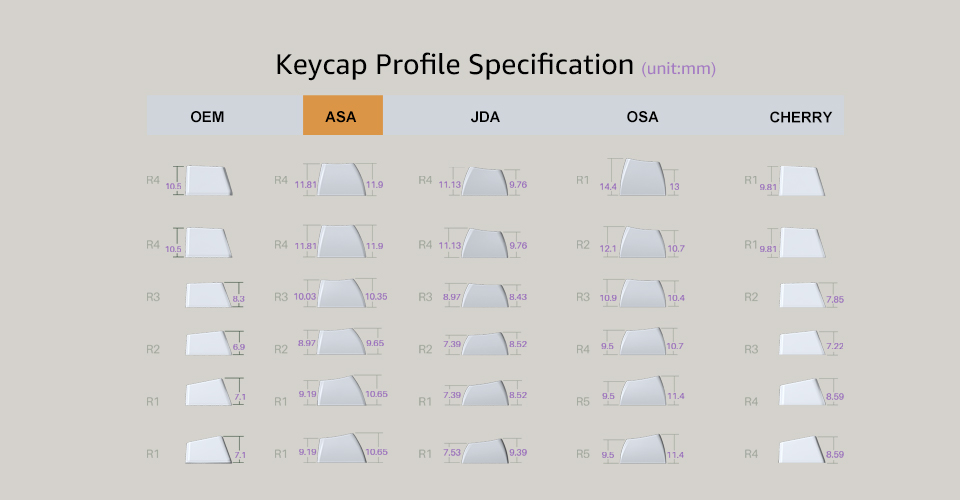This screenshot has width=960, height=500.
Task: Click the CHERRY R2 keycap image
Action: 801,295
